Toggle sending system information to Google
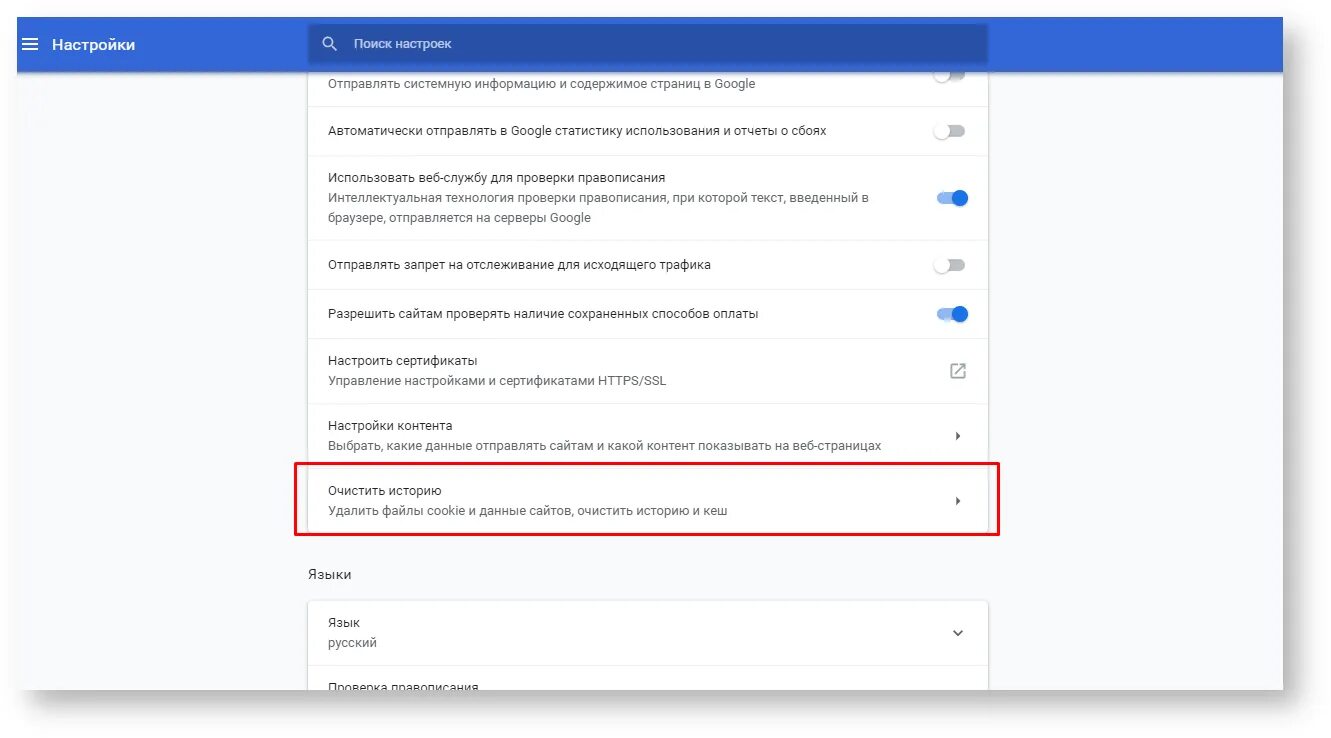The height and width of the screenshot is (738, 1331). point(949,76)
